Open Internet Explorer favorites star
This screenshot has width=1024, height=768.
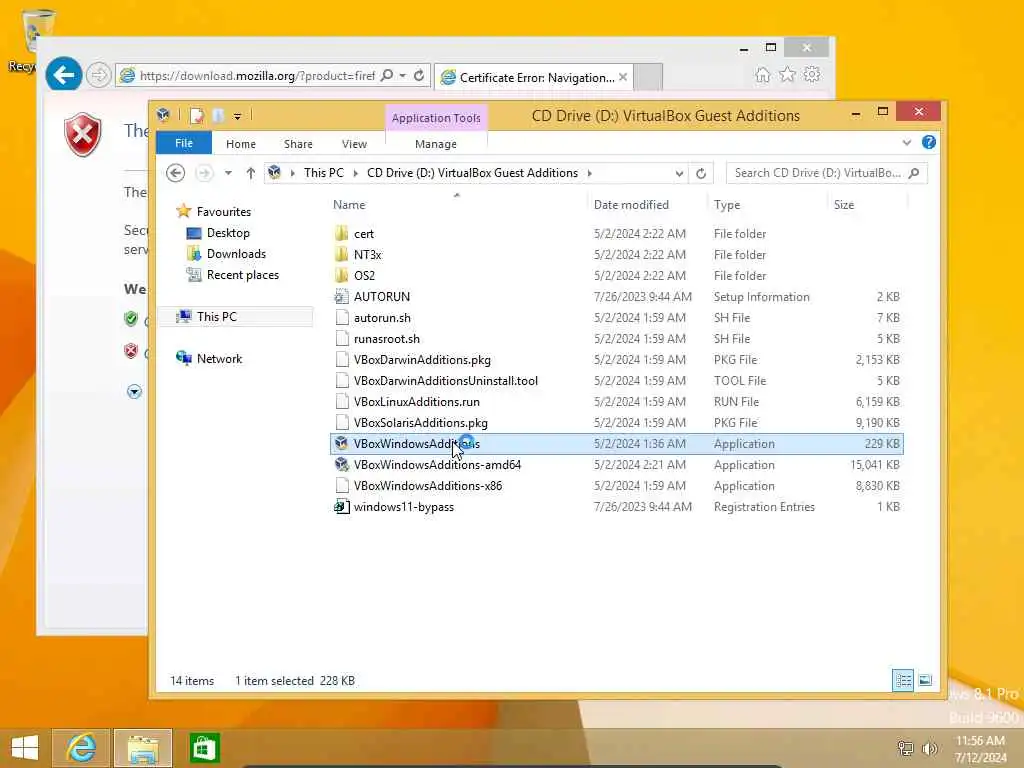click(787, 74)
